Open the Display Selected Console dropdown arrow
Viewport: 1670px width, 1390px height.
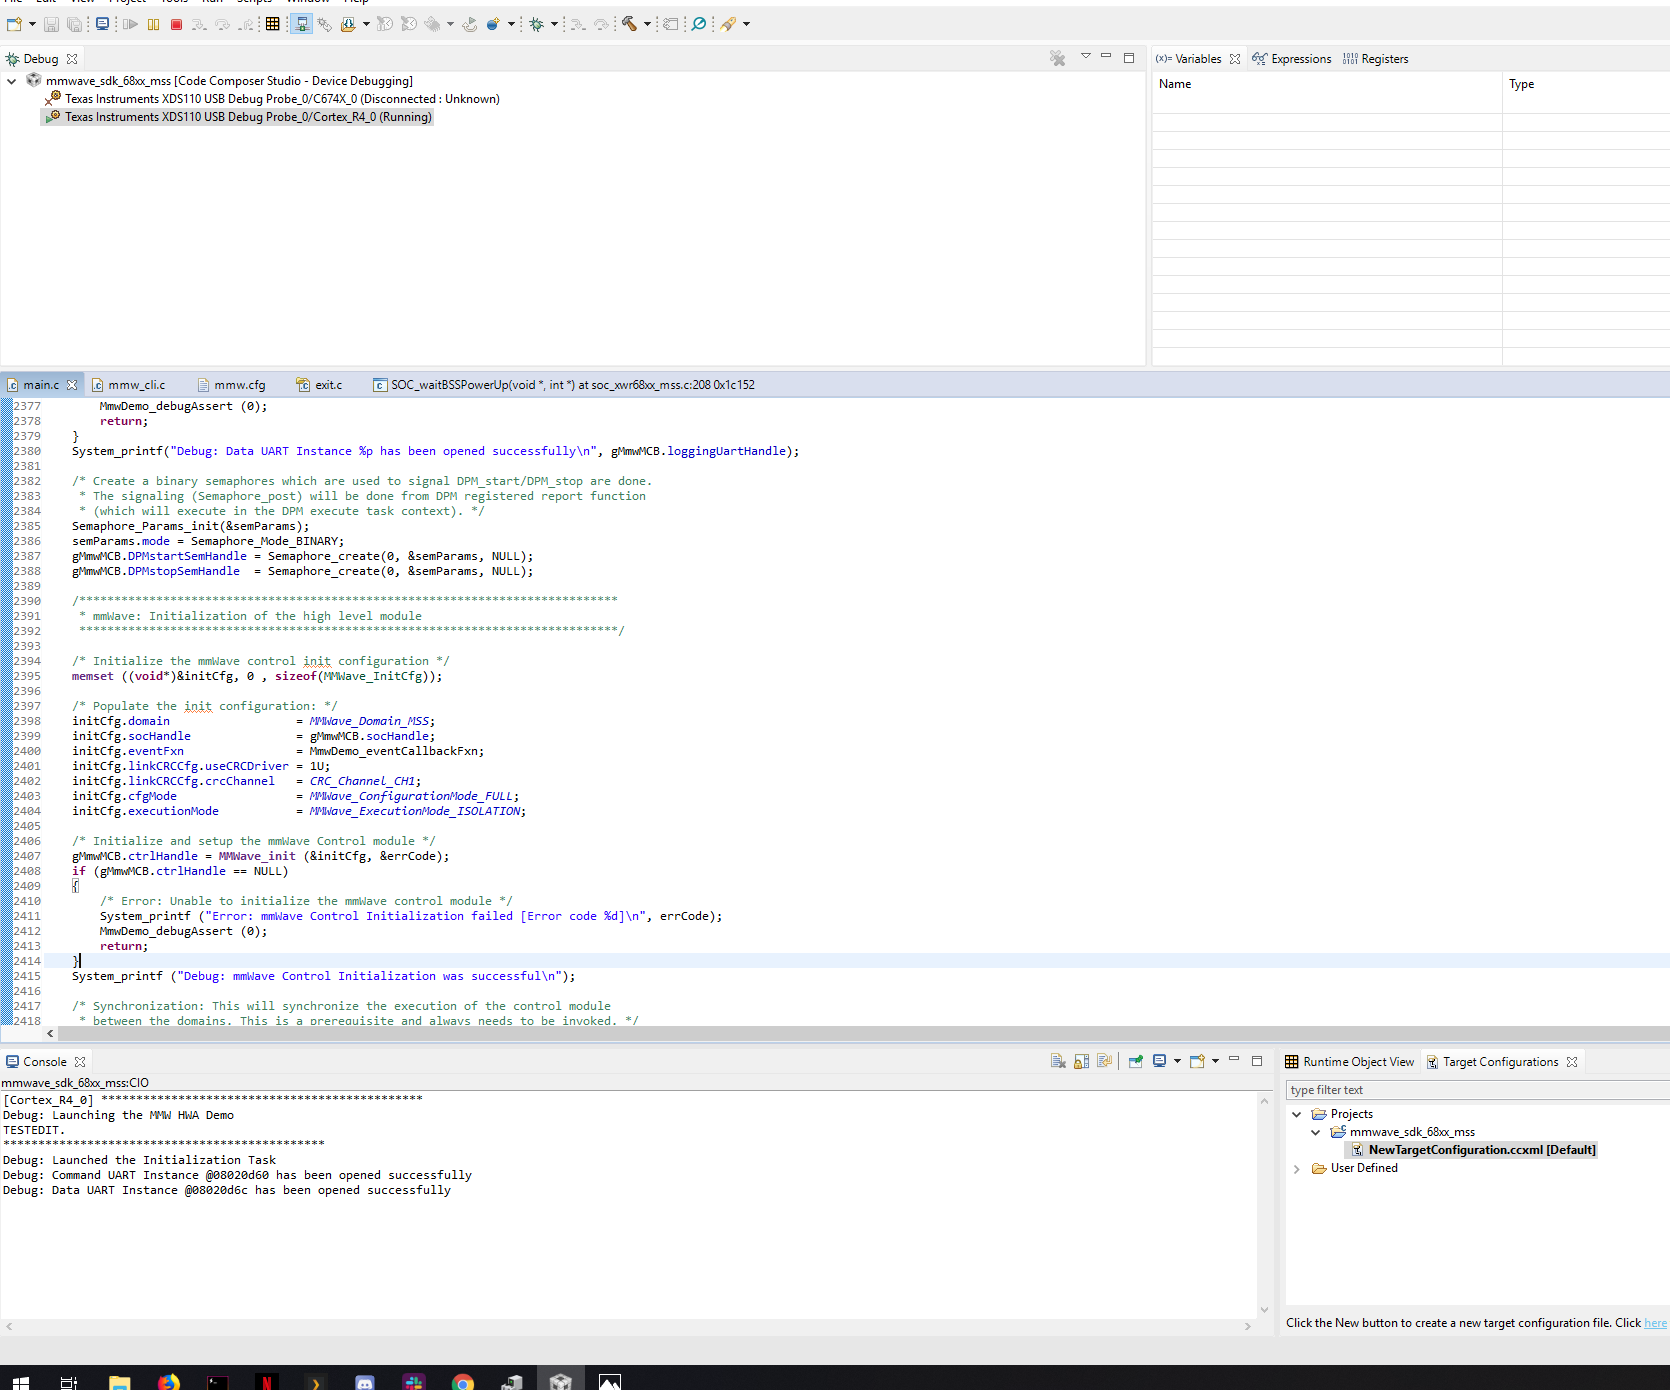(1177, 1062)
